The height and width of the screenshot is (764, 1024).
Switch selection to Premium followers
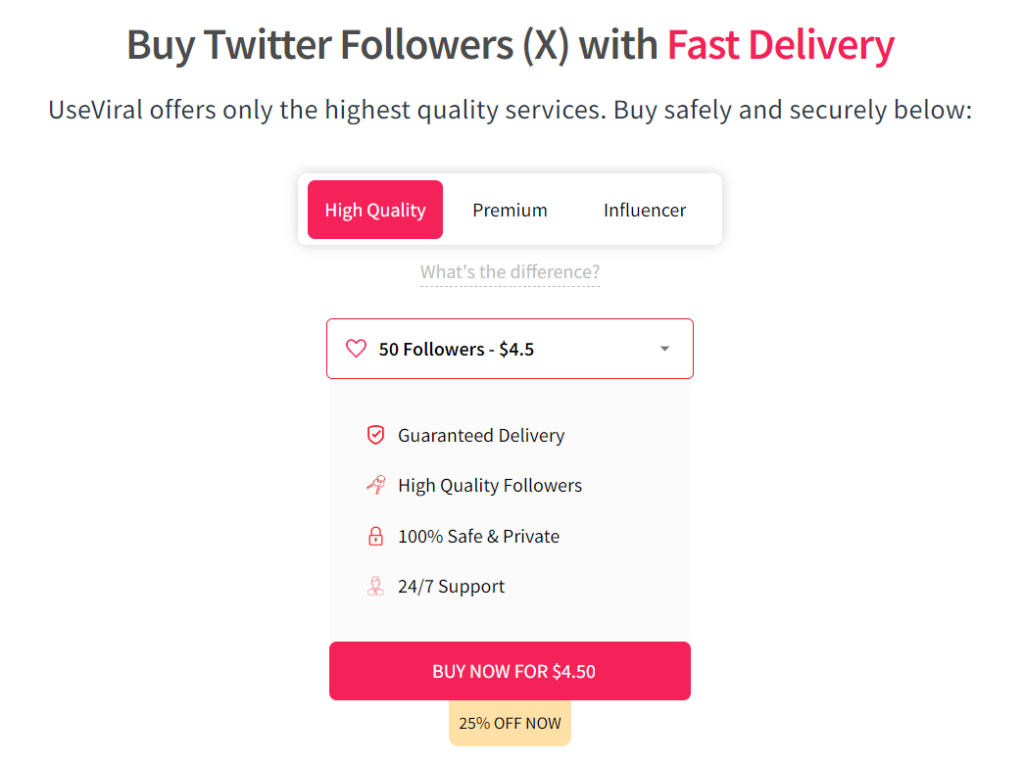(x=510, y=210)
